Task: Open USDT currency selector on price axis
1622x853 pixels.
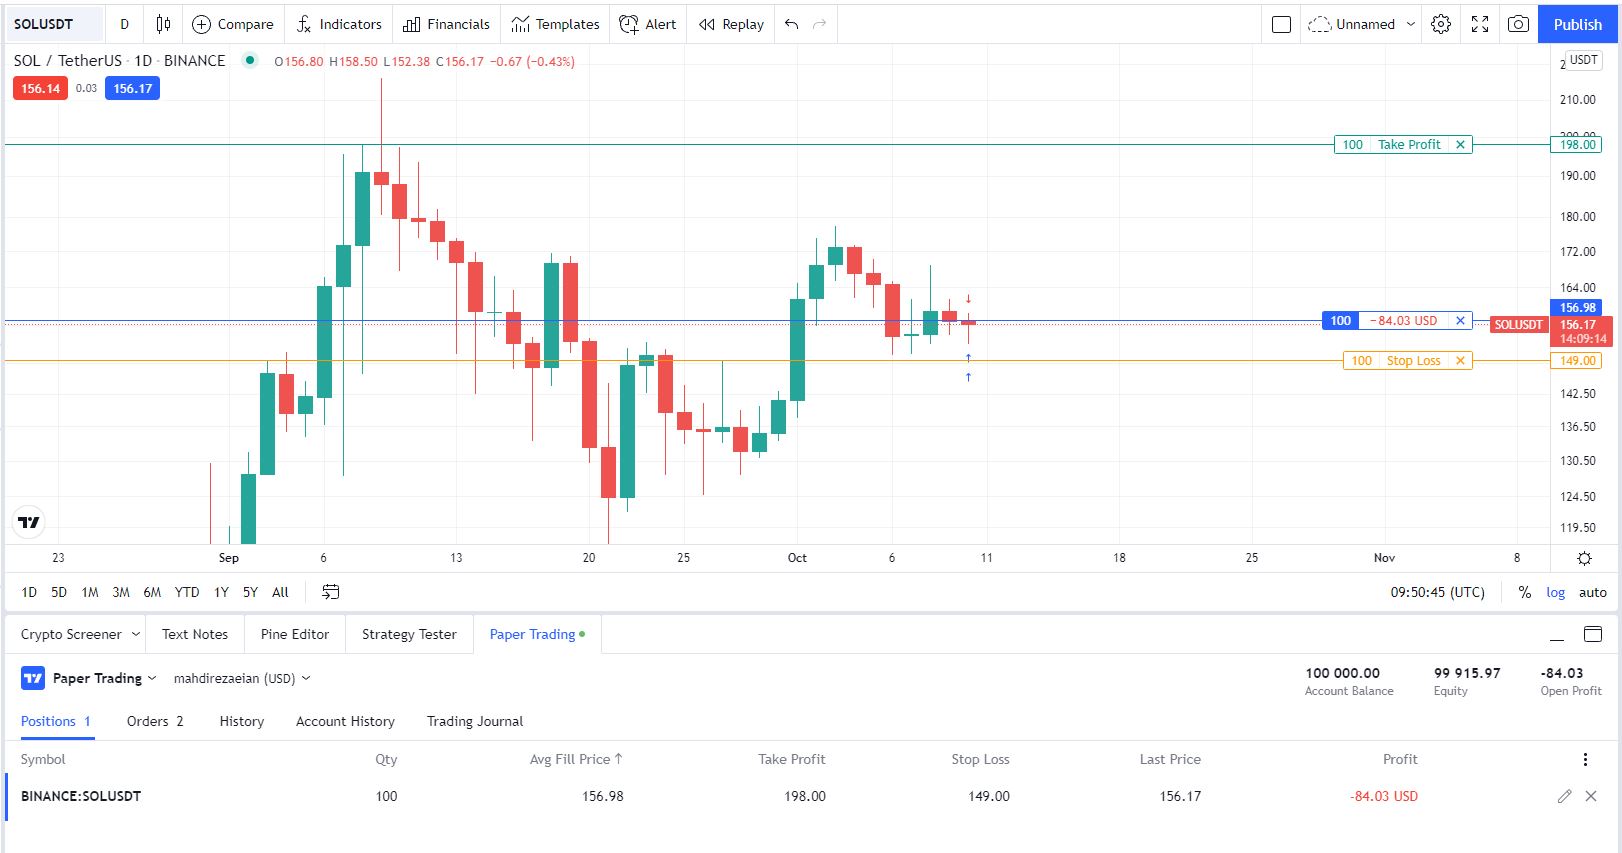Action: point(1583,60)
